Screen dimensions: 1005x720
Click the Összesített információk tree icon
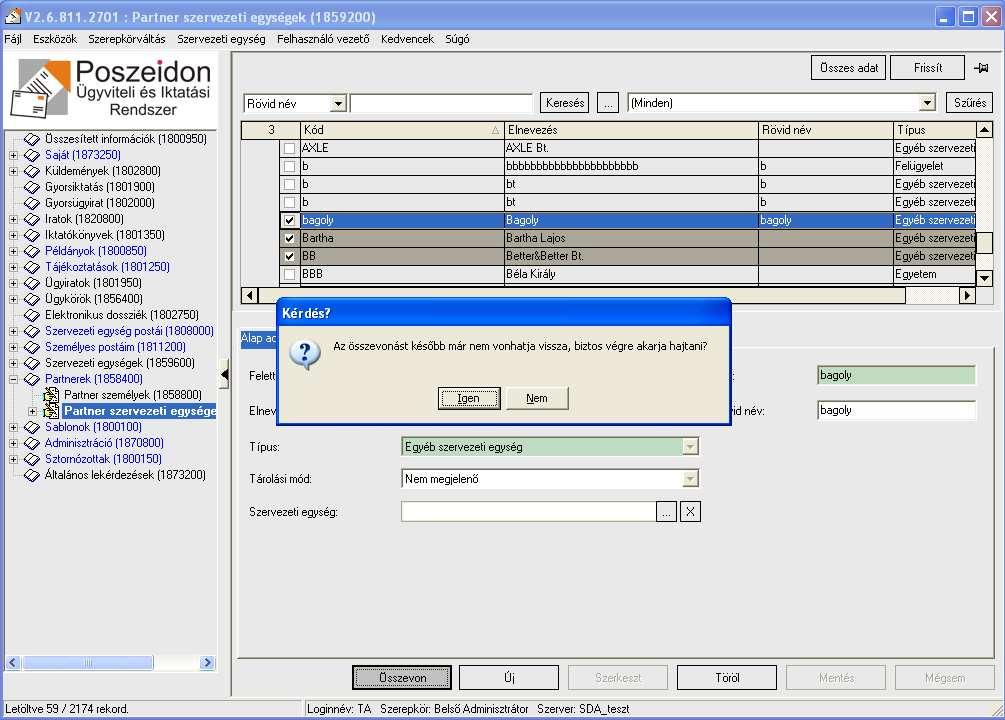(x=31, y=138)
